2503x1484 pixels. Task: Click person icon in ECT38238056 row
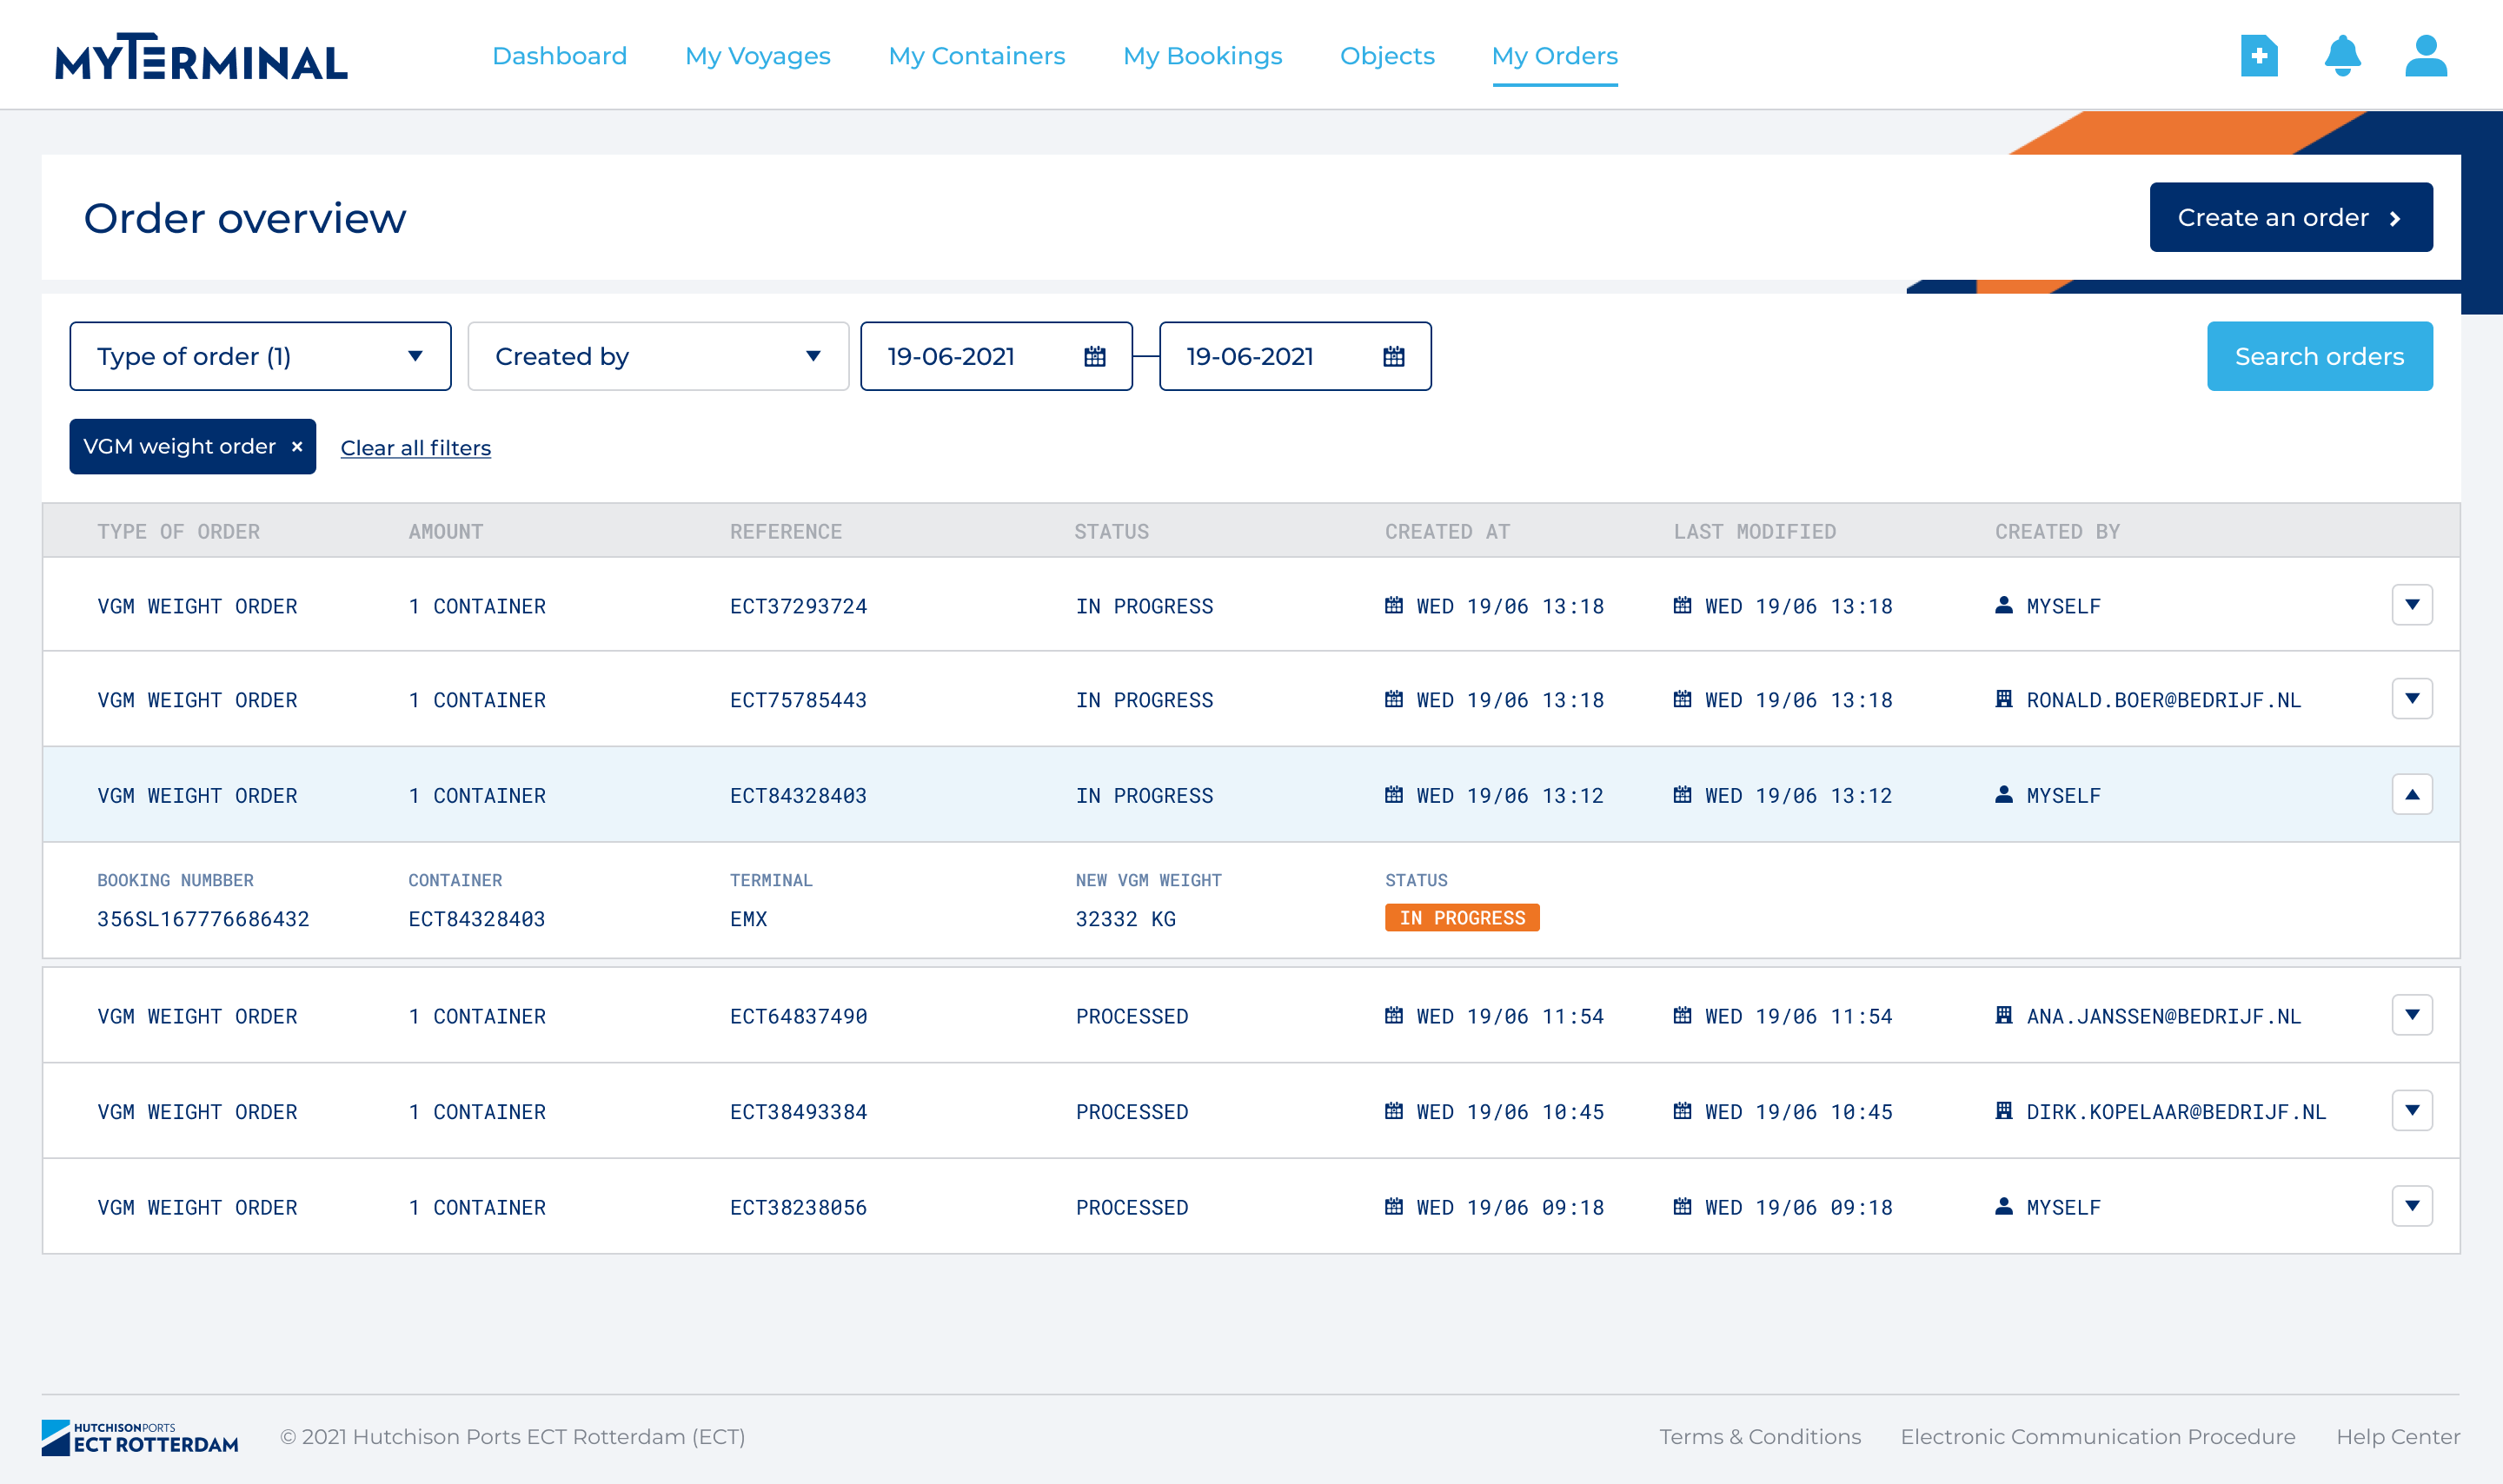pyautogui.click(x=2003, y=1206)
